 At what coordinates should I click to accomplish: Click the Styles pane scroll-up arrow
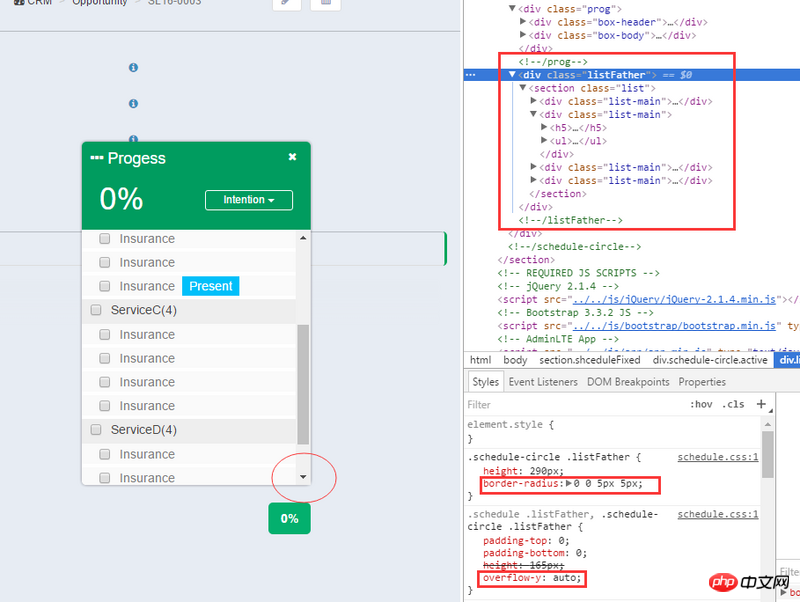pos(768,424)
